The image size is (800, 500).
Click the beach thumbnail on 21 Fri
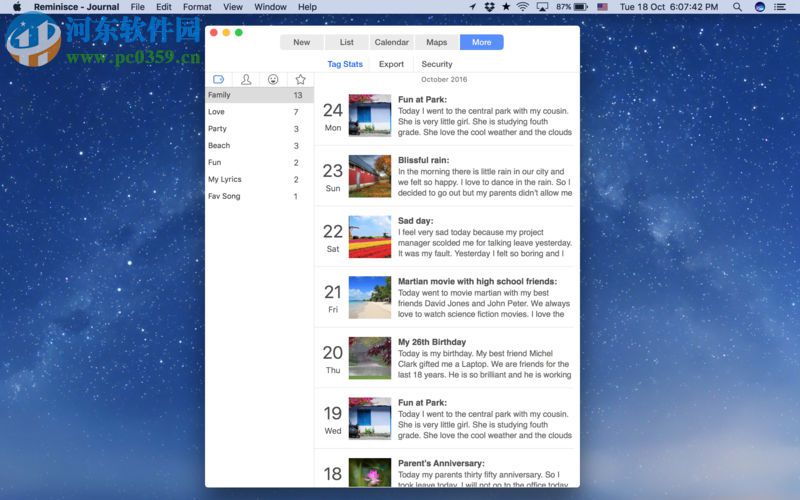point(370,297)
